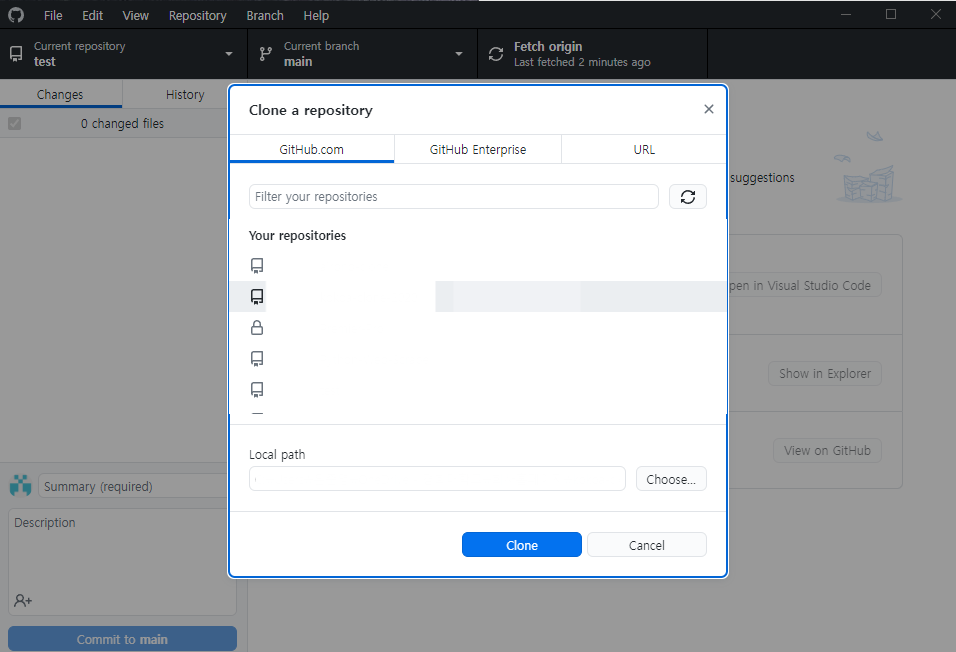Open the Branch menu
The height and width of the screenshot is (652, 956).
point(265,15)
